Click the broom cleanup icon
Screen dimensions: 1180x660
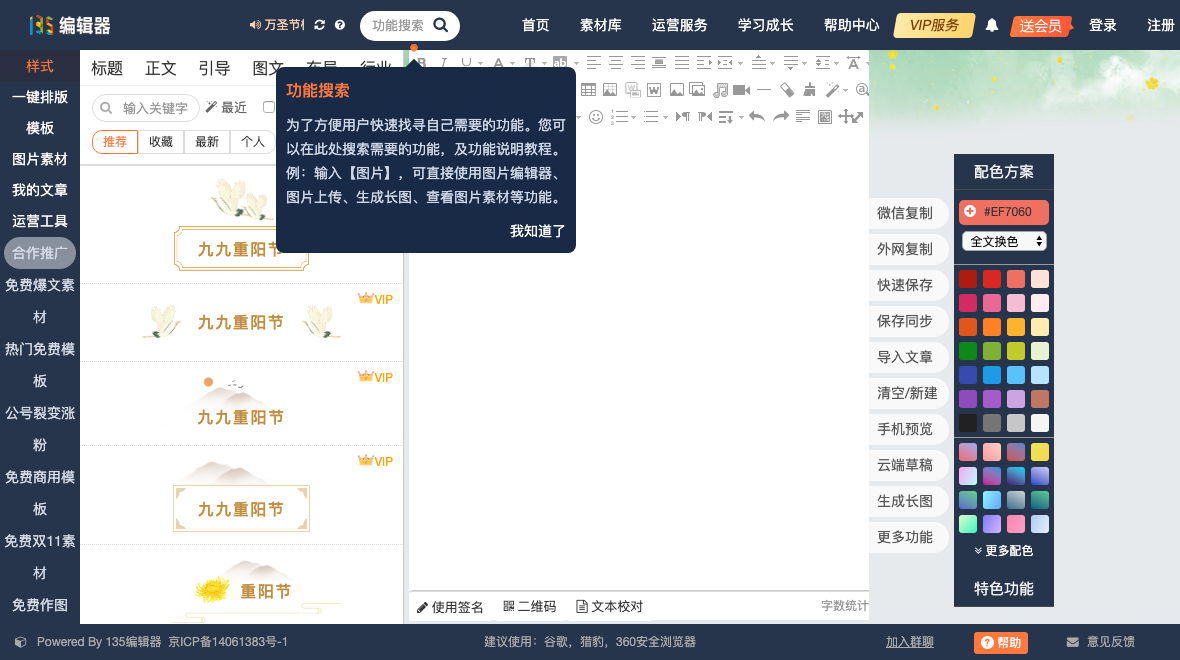coord(809,90)
